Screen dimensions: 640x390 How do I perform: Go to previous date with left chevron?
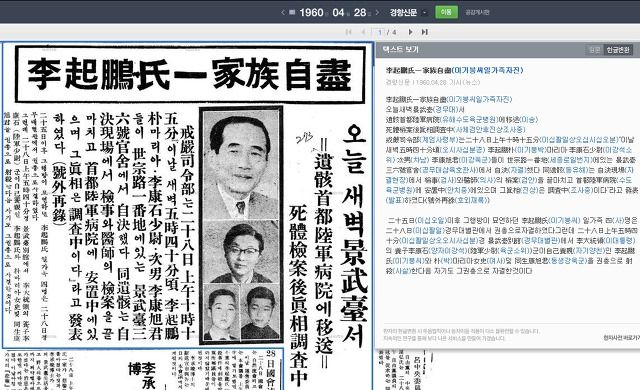[283, 13]
